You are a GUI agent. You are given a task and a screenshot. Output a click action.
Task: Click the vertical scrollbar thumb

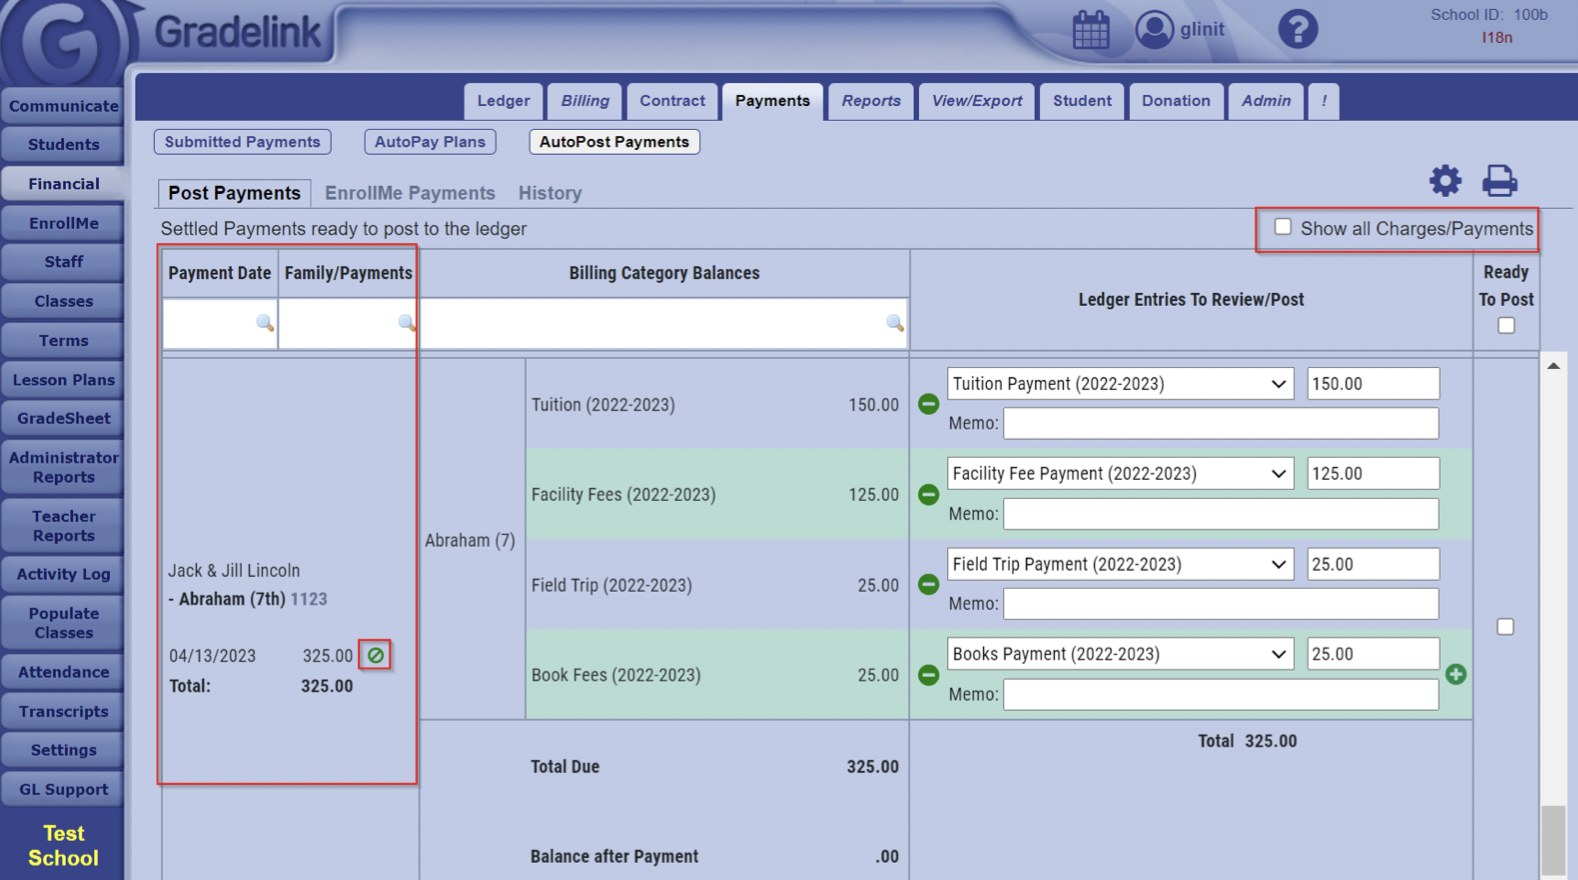coord(1552,840)
